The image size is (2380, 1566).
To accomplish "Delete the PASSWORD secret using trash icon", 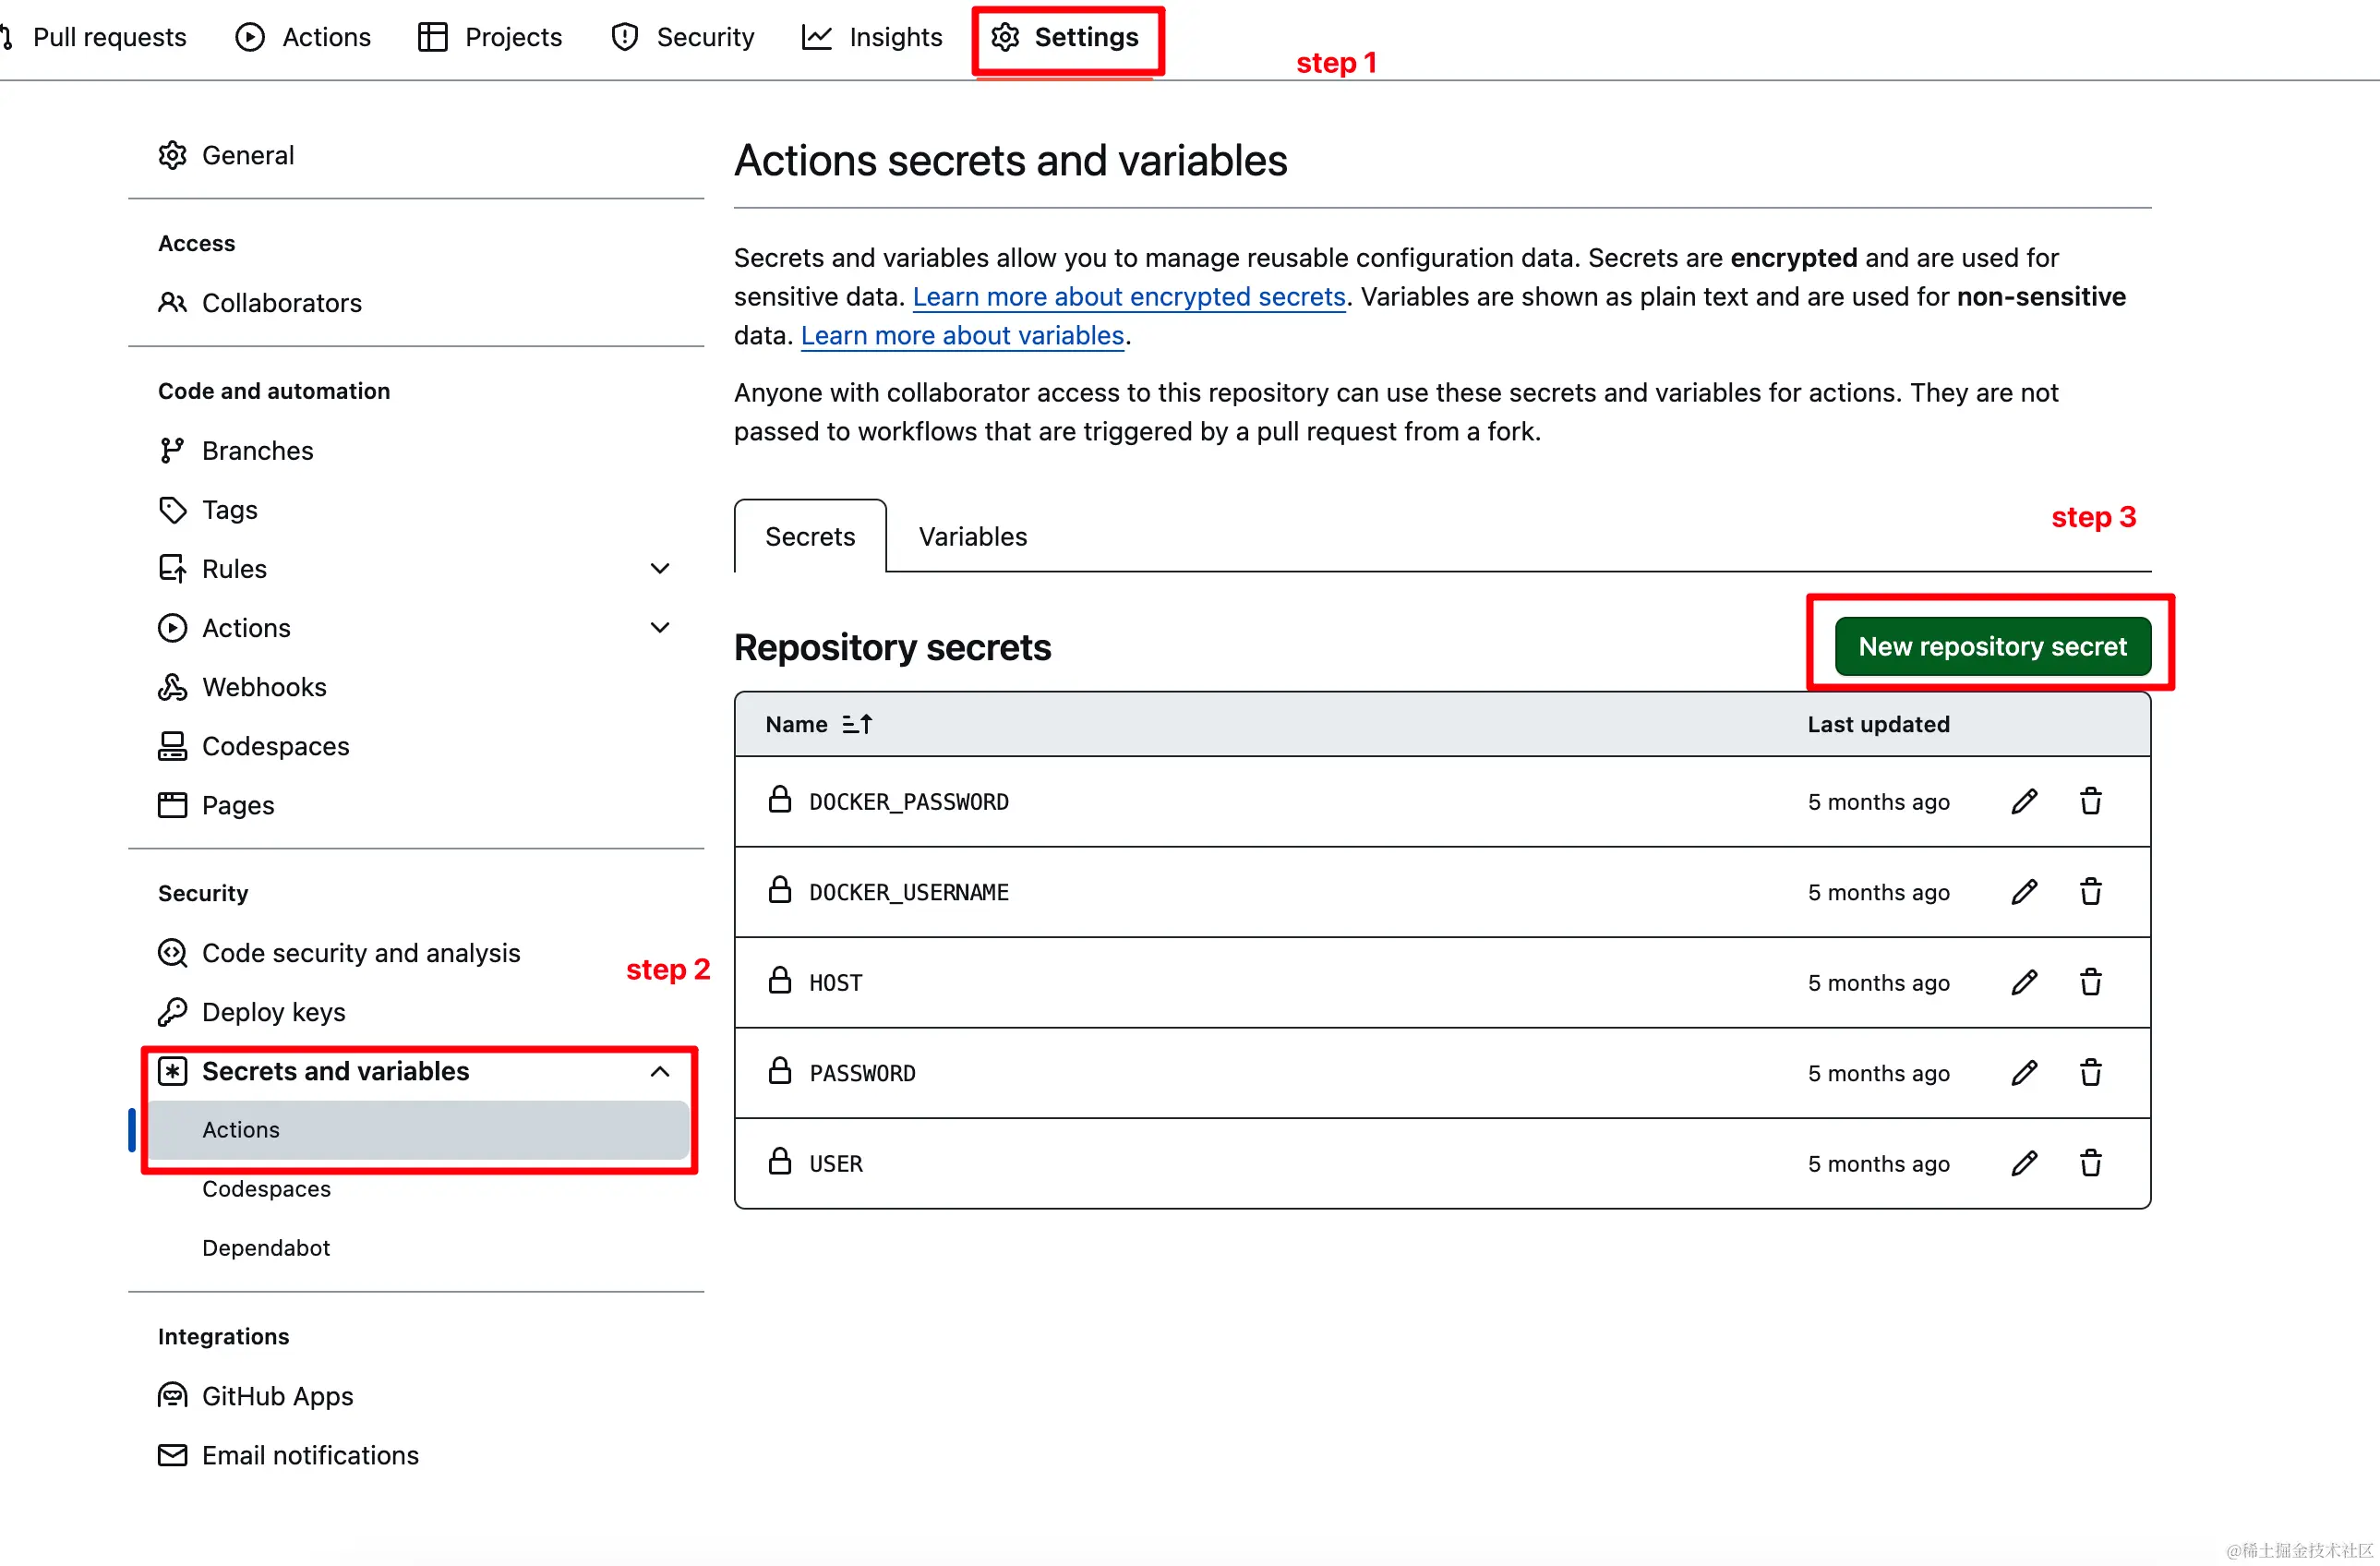I will 2090,1072.
